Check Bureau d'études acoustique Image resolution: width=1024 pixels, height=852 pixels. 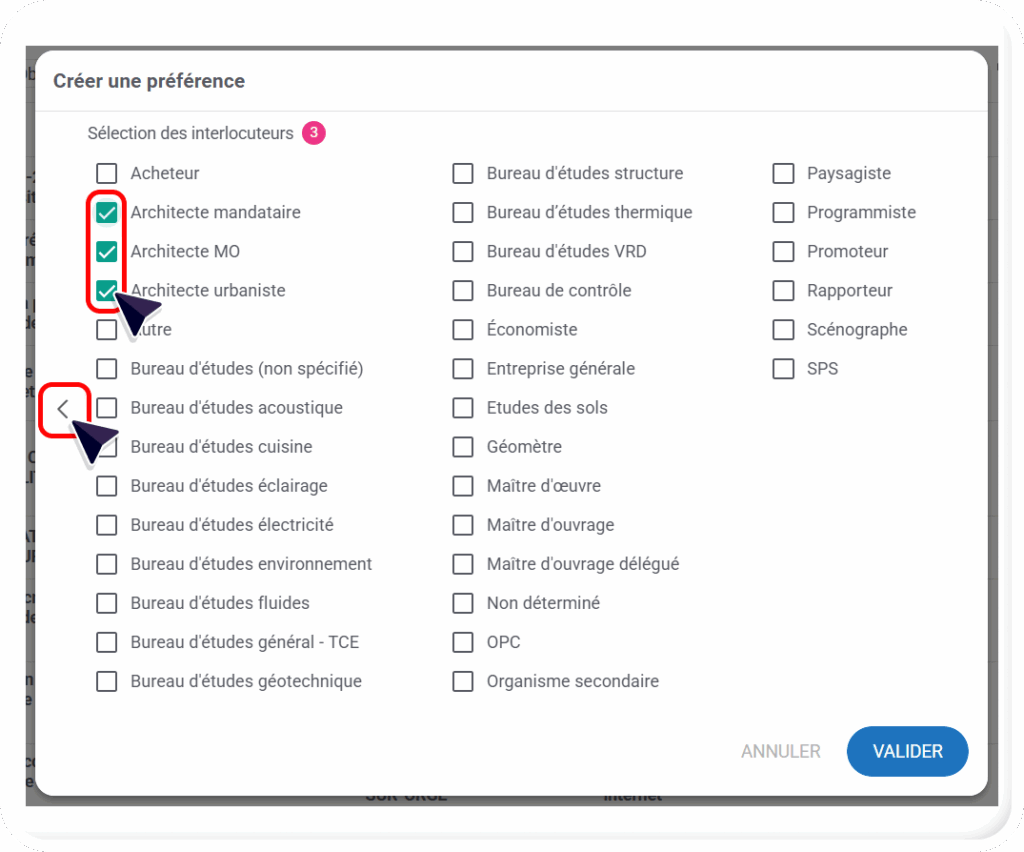pos(107,408)
